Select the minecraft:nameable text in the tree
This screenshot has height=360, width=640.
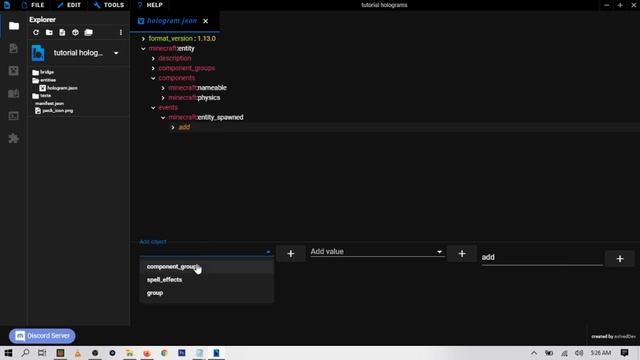198,88
